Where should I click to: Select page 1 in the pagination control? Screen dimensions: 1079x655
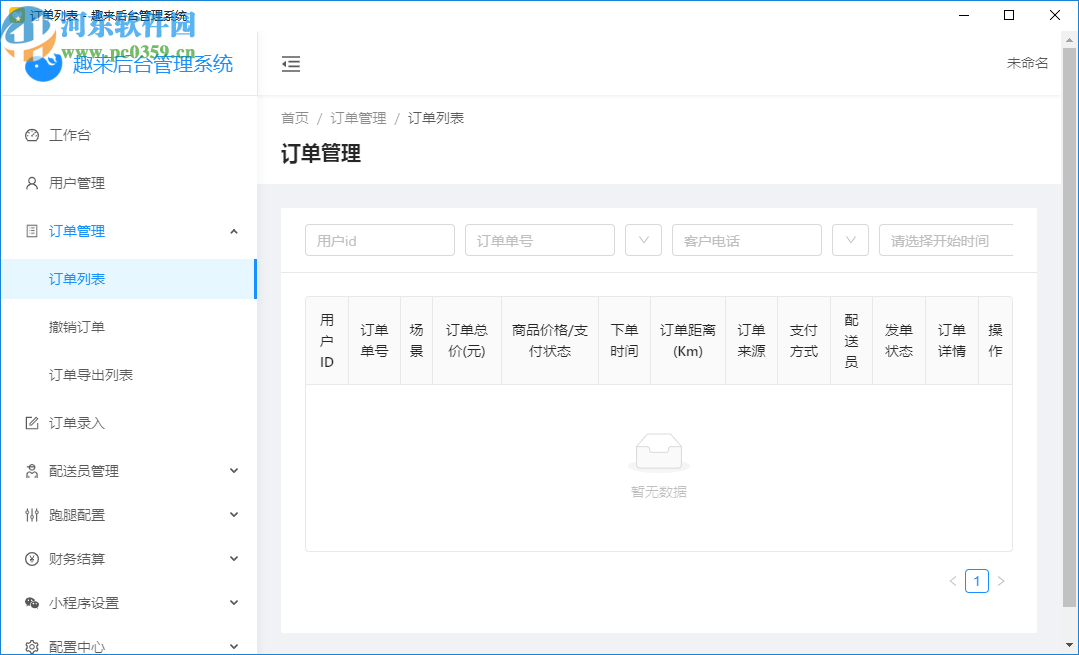(x=977, y=581)
